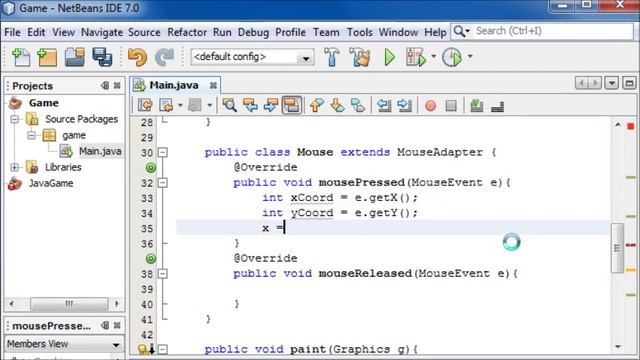640x360 pixels.
Task: Click the Toggle Bookmark icon
Action: pyautogui.click(x=358, y=106)
